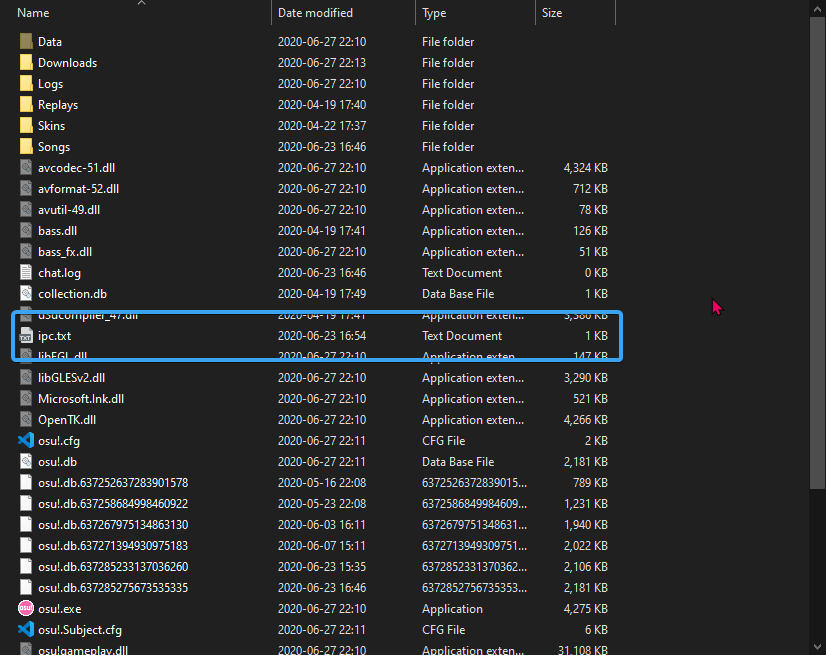
Task: Click the Text Document type of chat.log
Action: click(x=462, y=273)
